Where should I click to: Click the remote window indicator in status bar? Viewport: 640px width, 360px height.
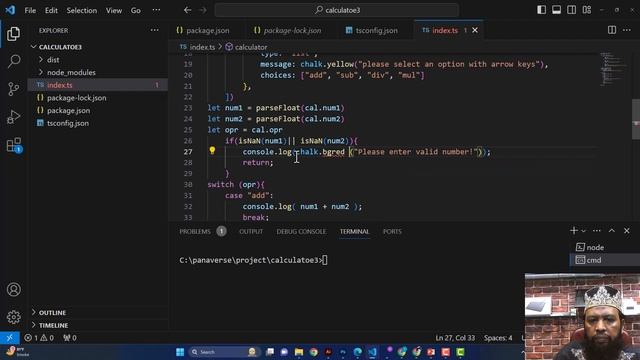[9, 338]
